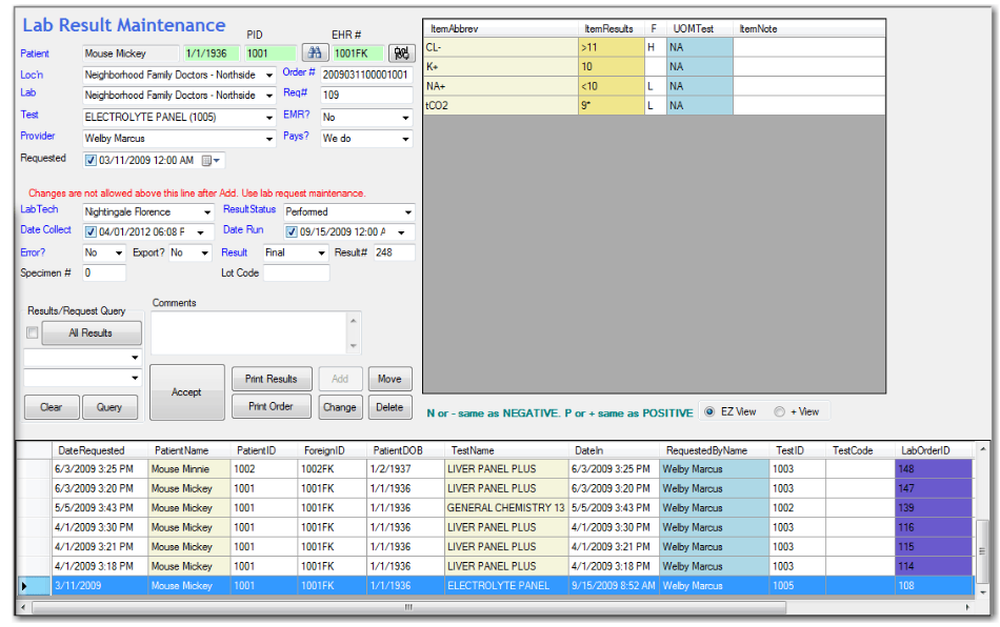The width and height of the screenshot is (1000, 627).
Task: Open second empty query dropdown above Clear
Action: (x=135, y=378)
